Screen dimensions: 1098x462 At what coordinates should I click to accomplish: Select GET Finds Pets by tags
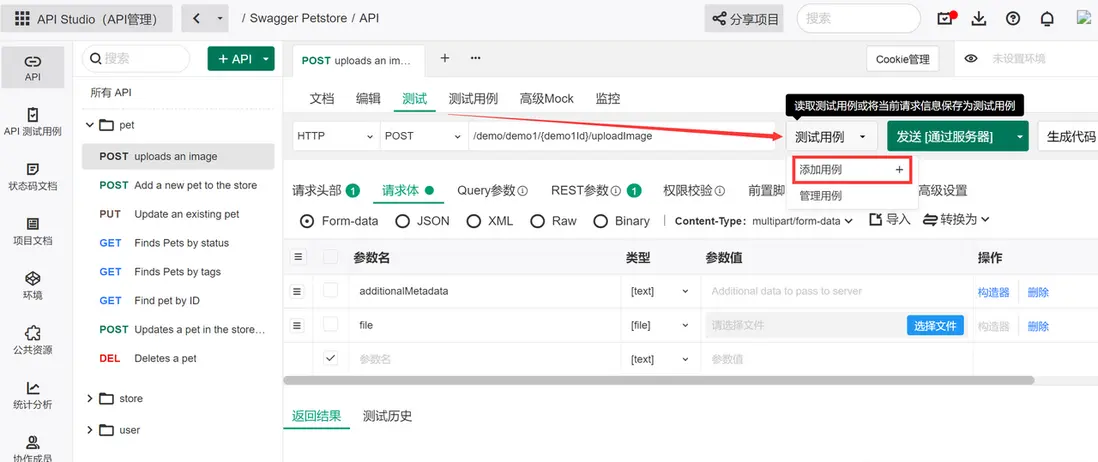[178, 272]
